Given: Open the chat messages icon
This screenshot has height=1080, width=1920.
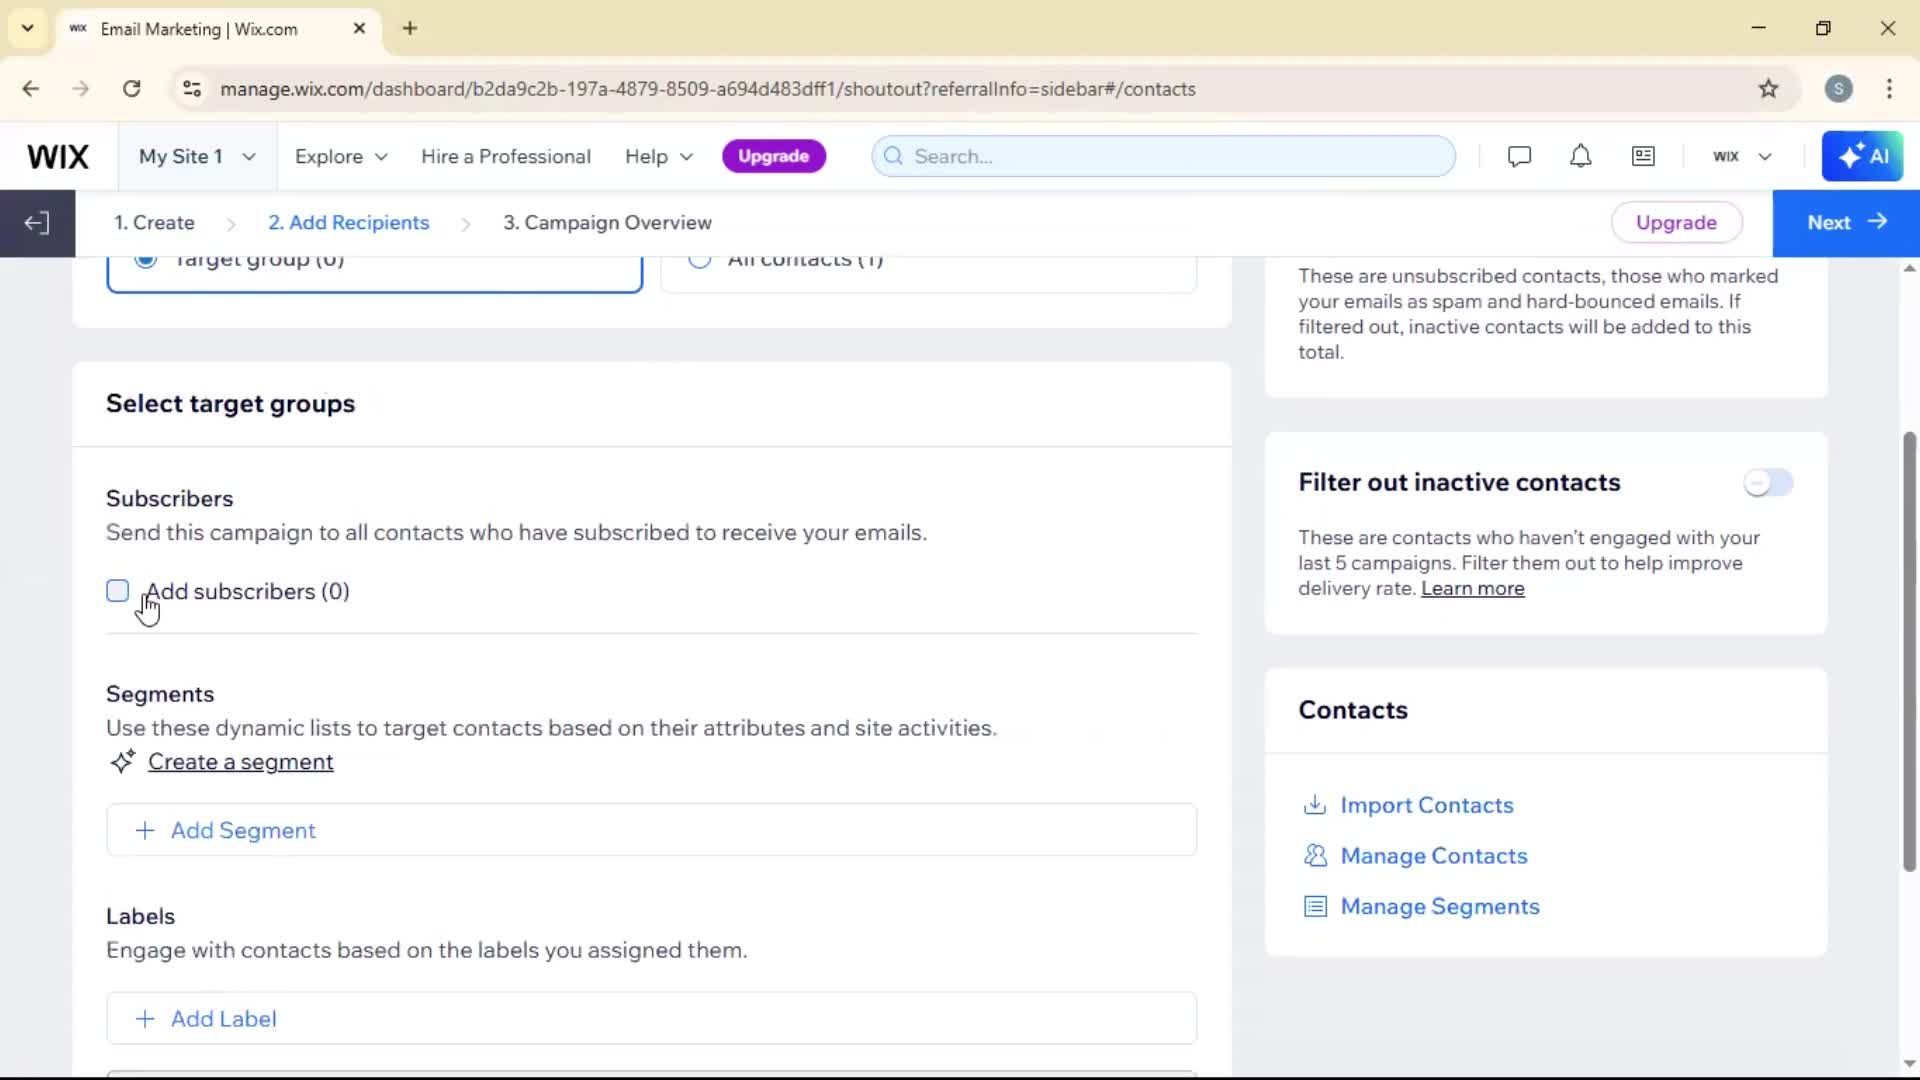Looking at the screenshot, I should pyautogui.click(x=1519, y=157).
